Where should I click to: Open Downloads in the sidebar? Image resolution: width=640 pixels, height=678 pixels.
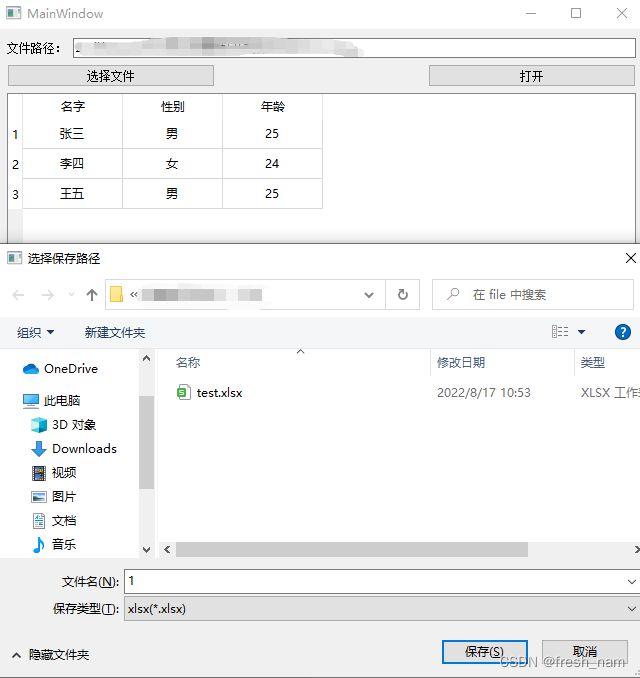tap(74, 448)
